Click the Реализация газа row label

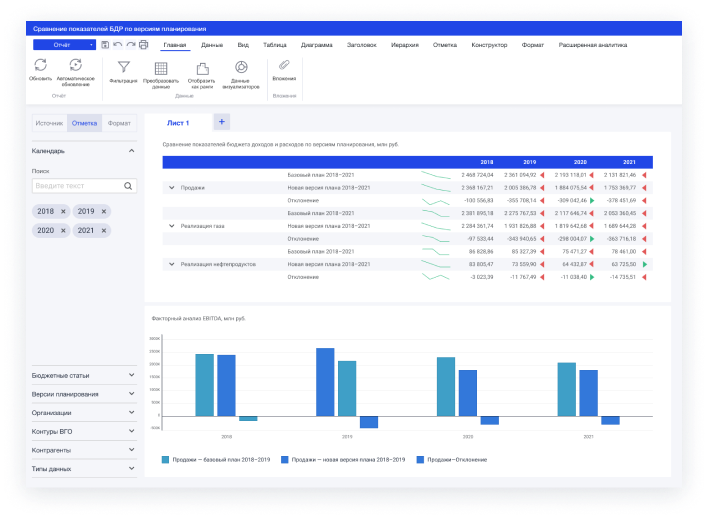(202, 226)
